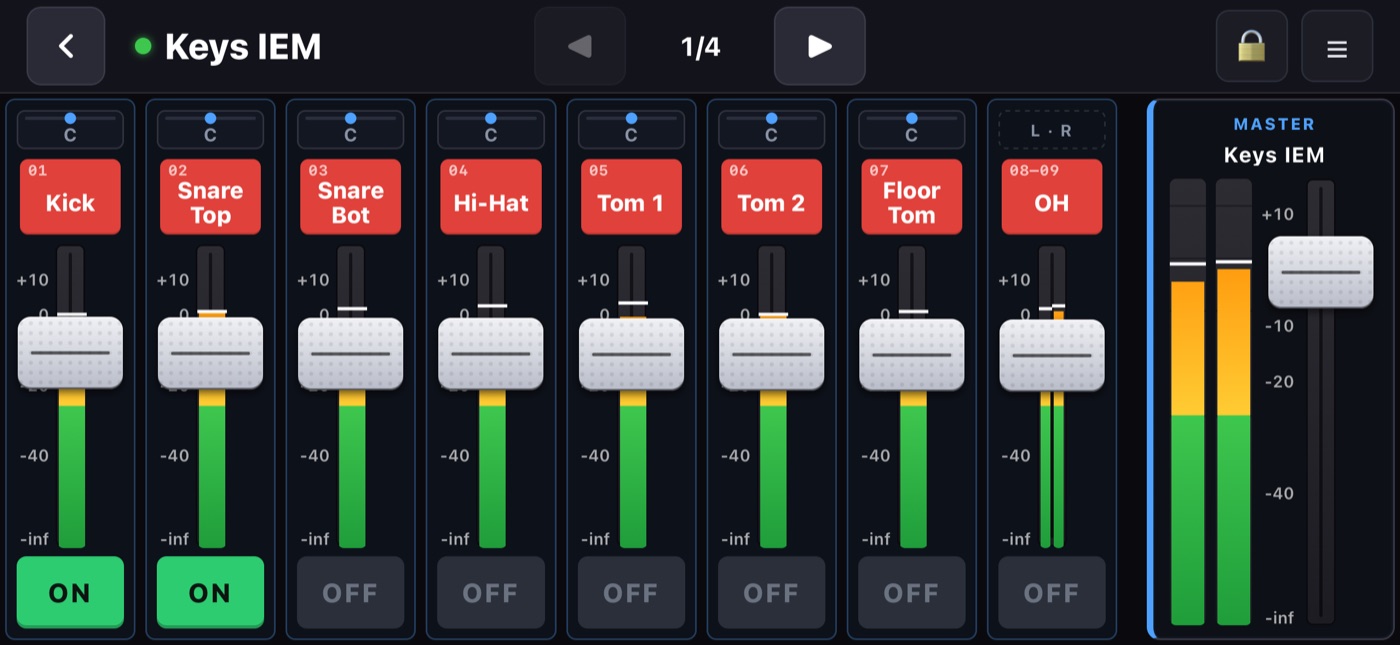This screenshot has width=1400, height=645.
Task: Click the 1/4 page indicator
Action: (700, 46)
